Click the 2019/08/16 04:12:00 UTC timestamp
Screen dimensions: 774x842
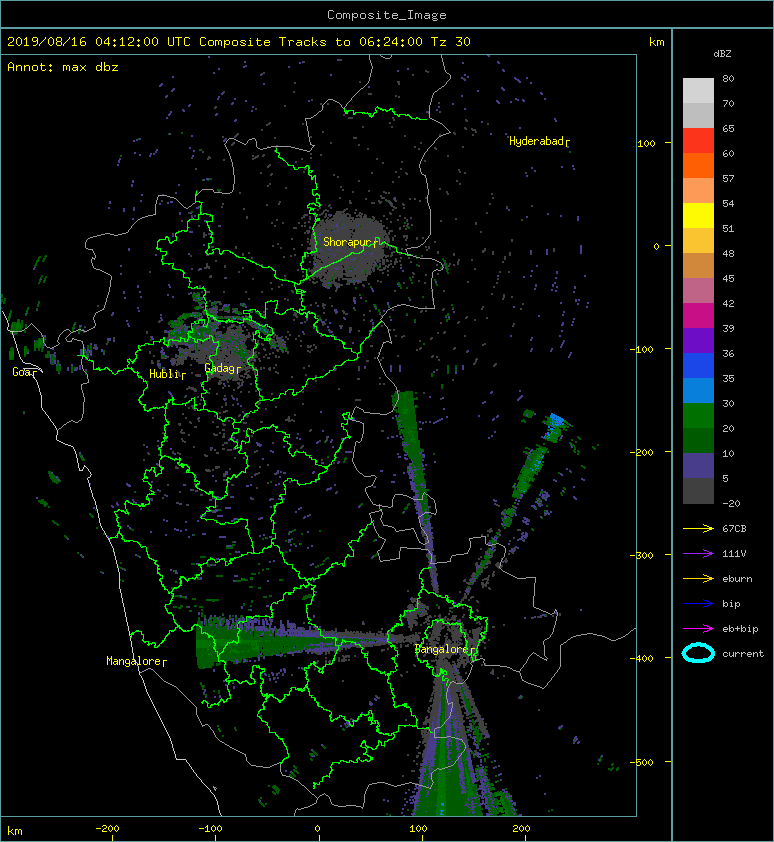99,42
